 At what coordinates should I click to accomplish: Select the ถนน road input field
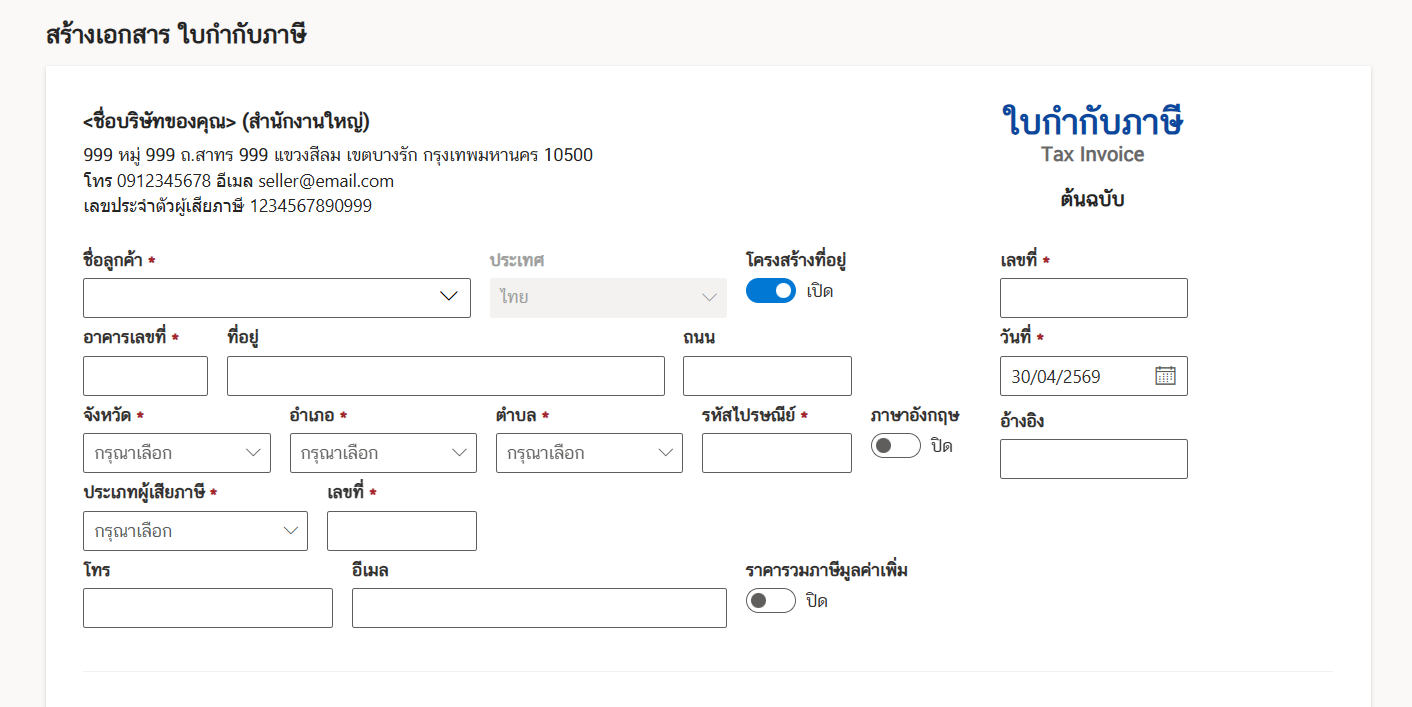point(767,376)
